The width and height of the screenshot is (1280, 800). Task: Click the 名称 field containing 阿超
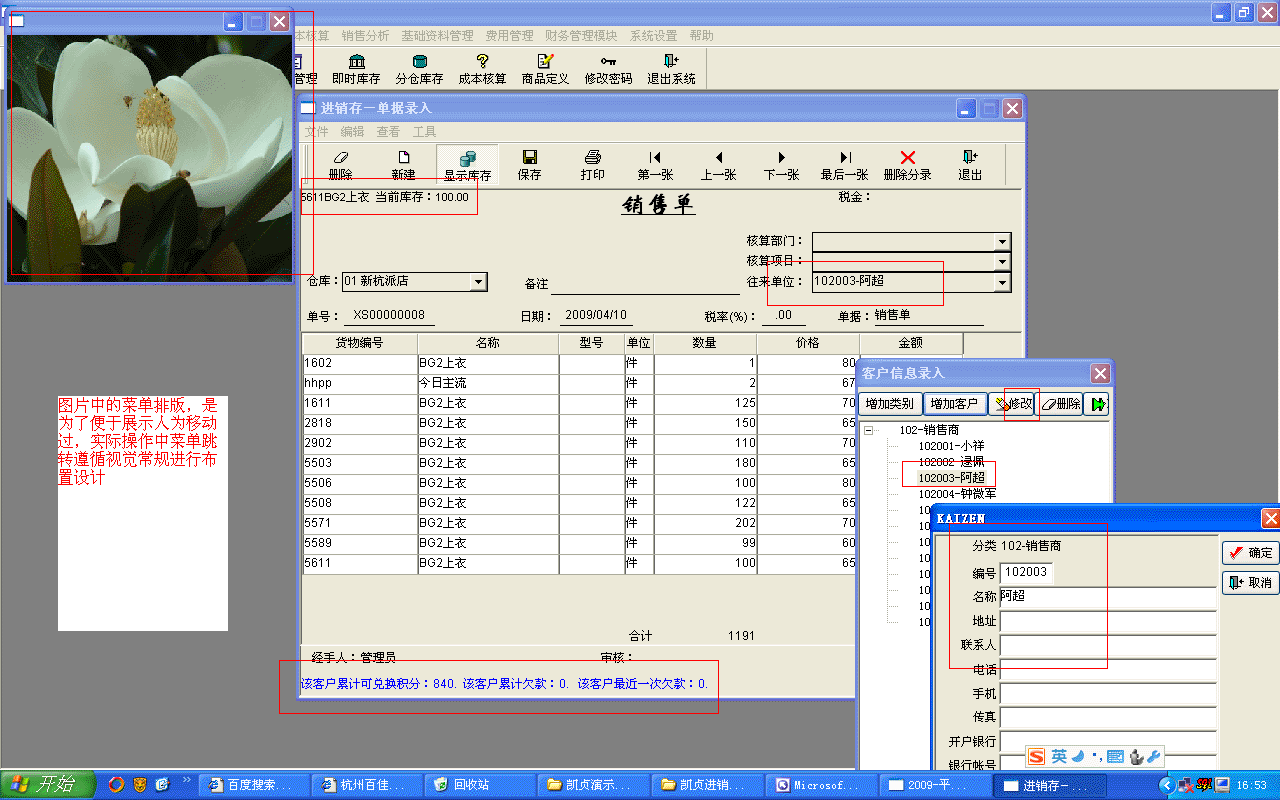pos(1108,597)
